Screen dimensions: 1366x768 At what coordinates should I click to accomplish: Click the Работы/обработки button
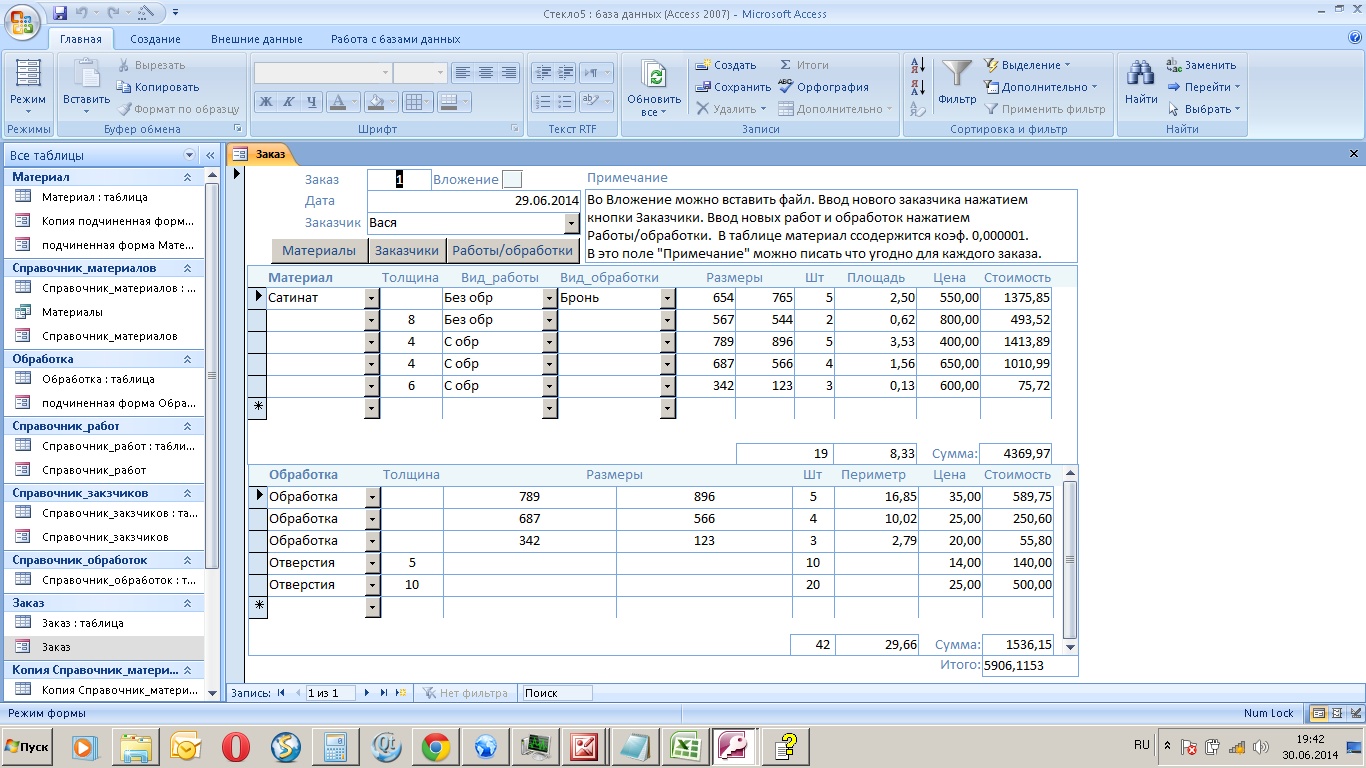(x=513, y=251)
